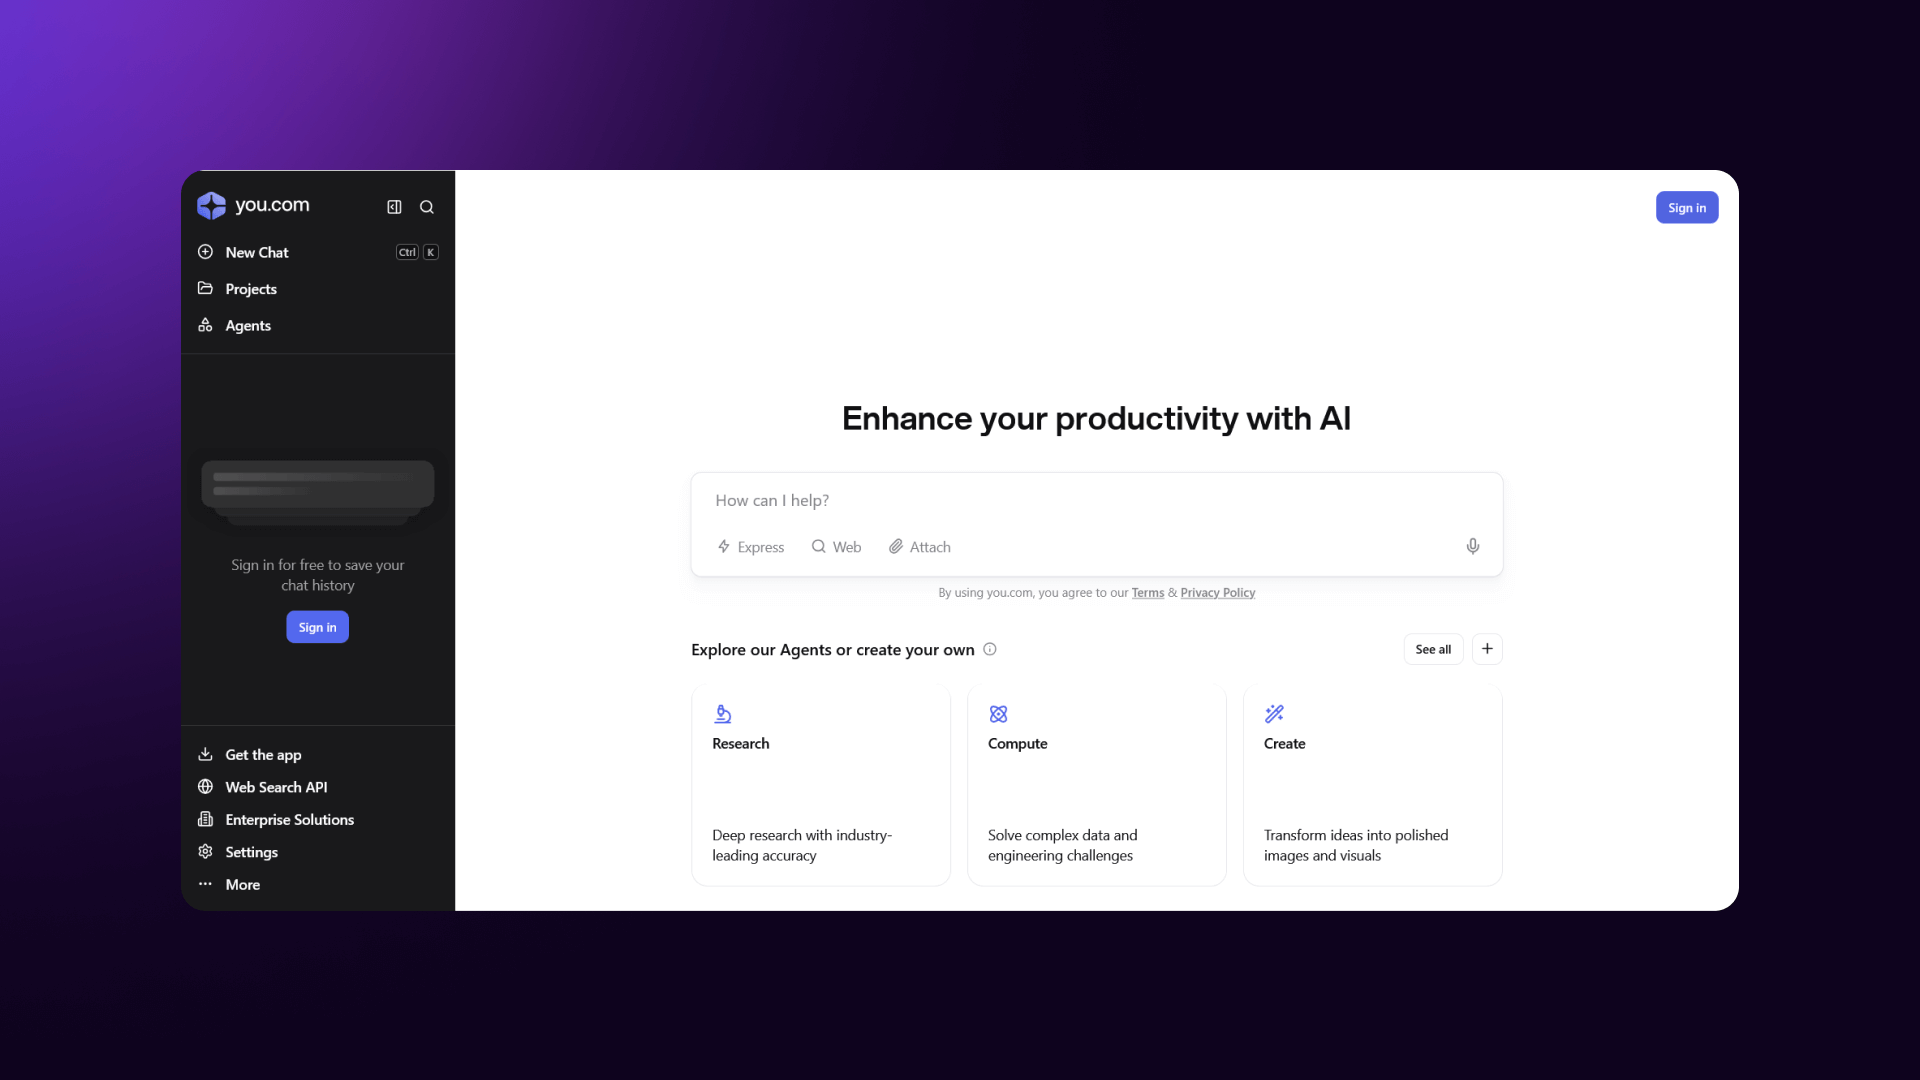
Task: Open the Express mode selector
Action: tap(751, 547)
